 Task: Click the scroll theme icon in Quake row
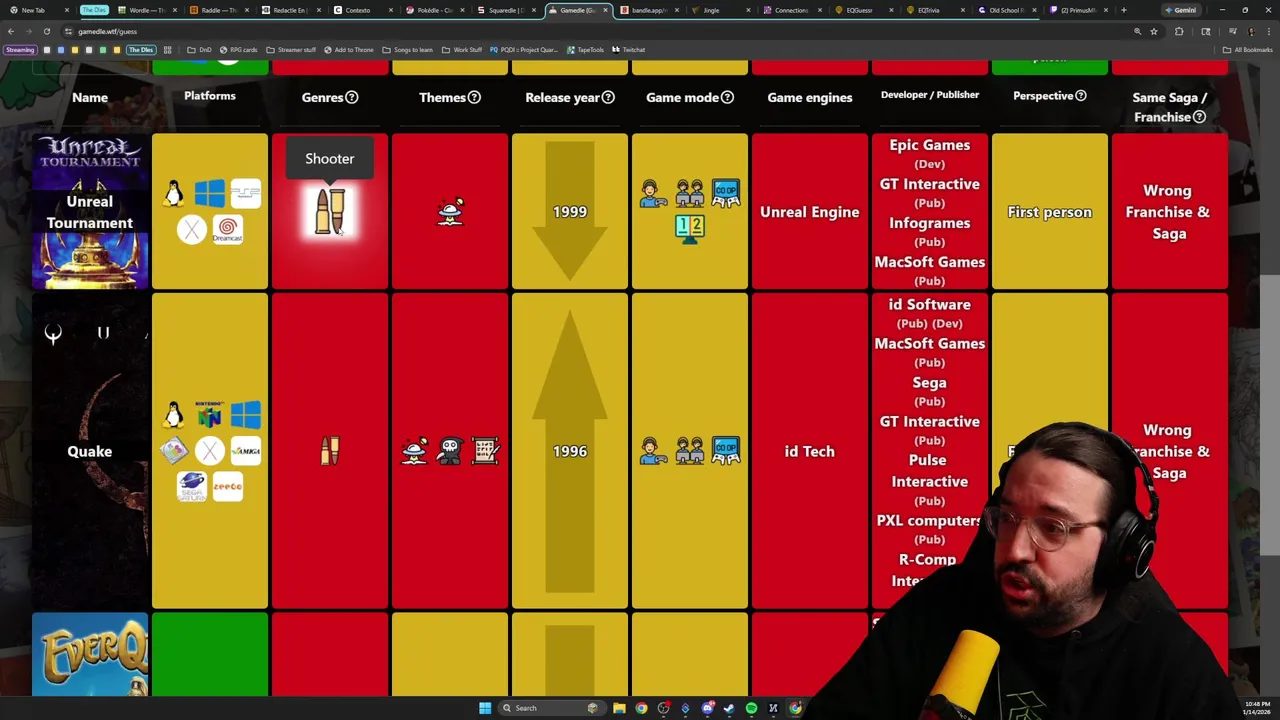point(486,451)
